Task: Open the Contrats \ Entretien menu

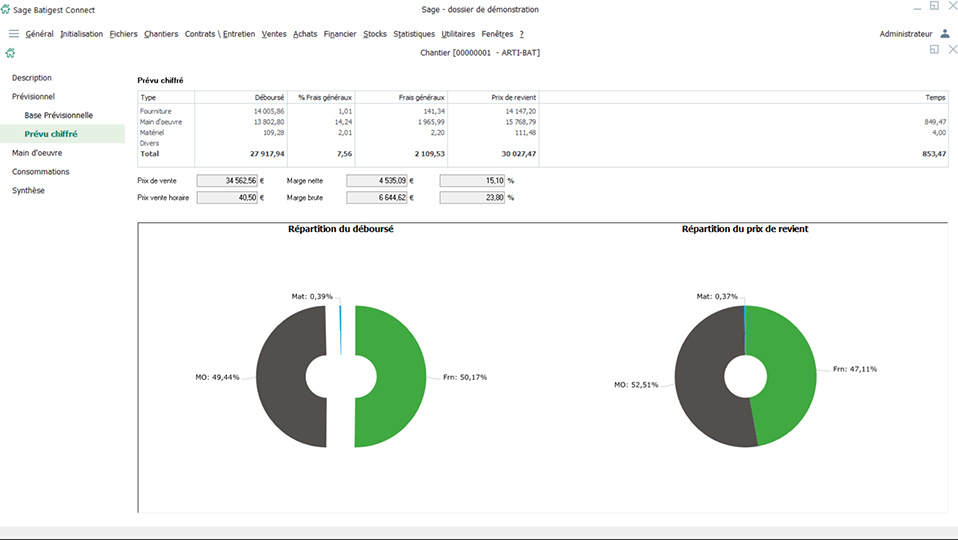Action: [x=220, y=34]
